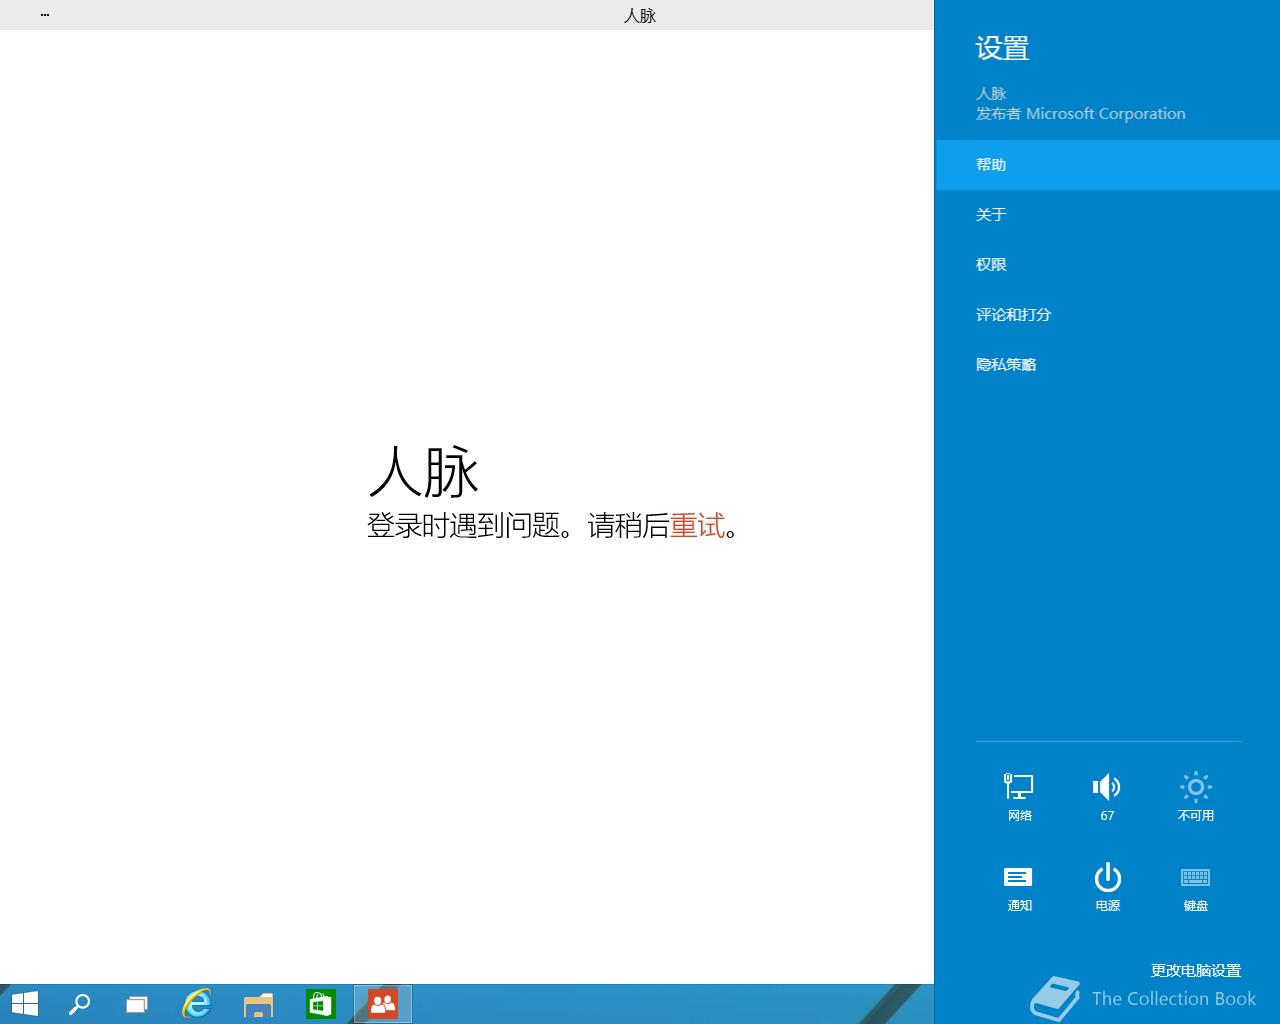1280x1024 pixels.
Task: Open 评论和打分 in settings
Action: (1107, 315)
